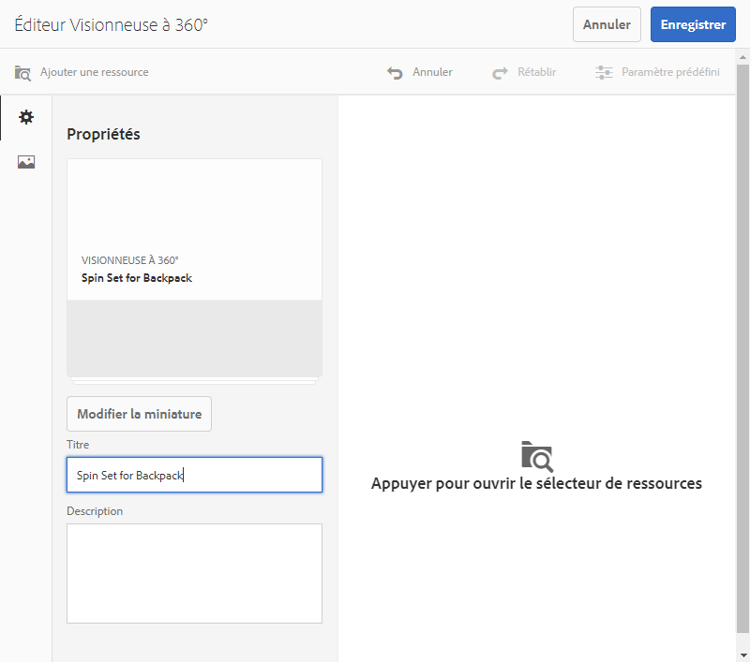
Task: Open Paramètre prédéfini preset label
Action: pos(671,72)
